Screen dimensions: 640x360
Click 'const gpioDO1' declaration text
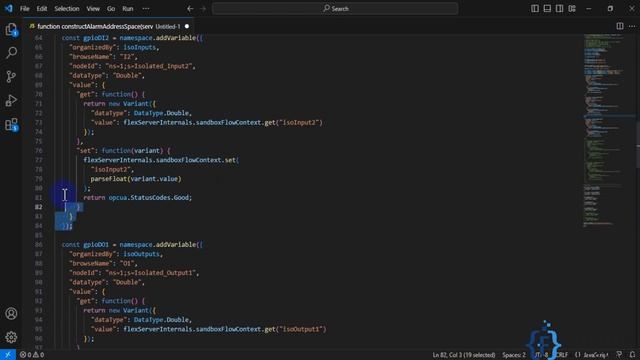[85, 244]
